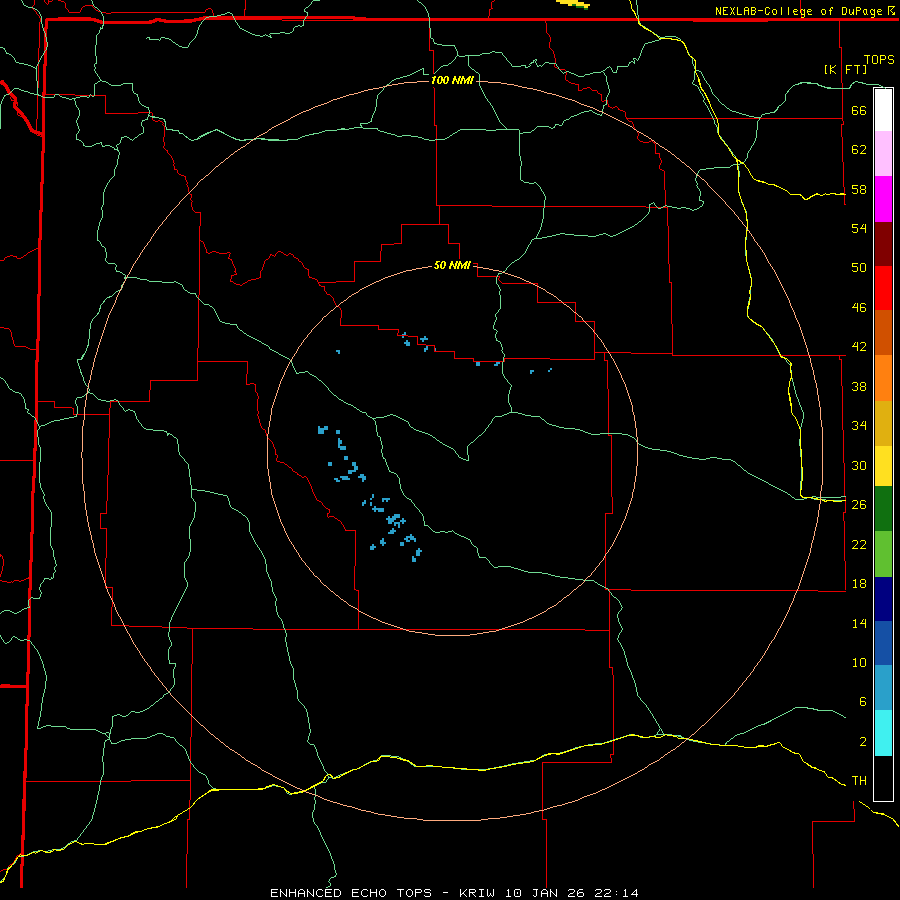Click the orange band between 42 and 38

coord(883,378)
